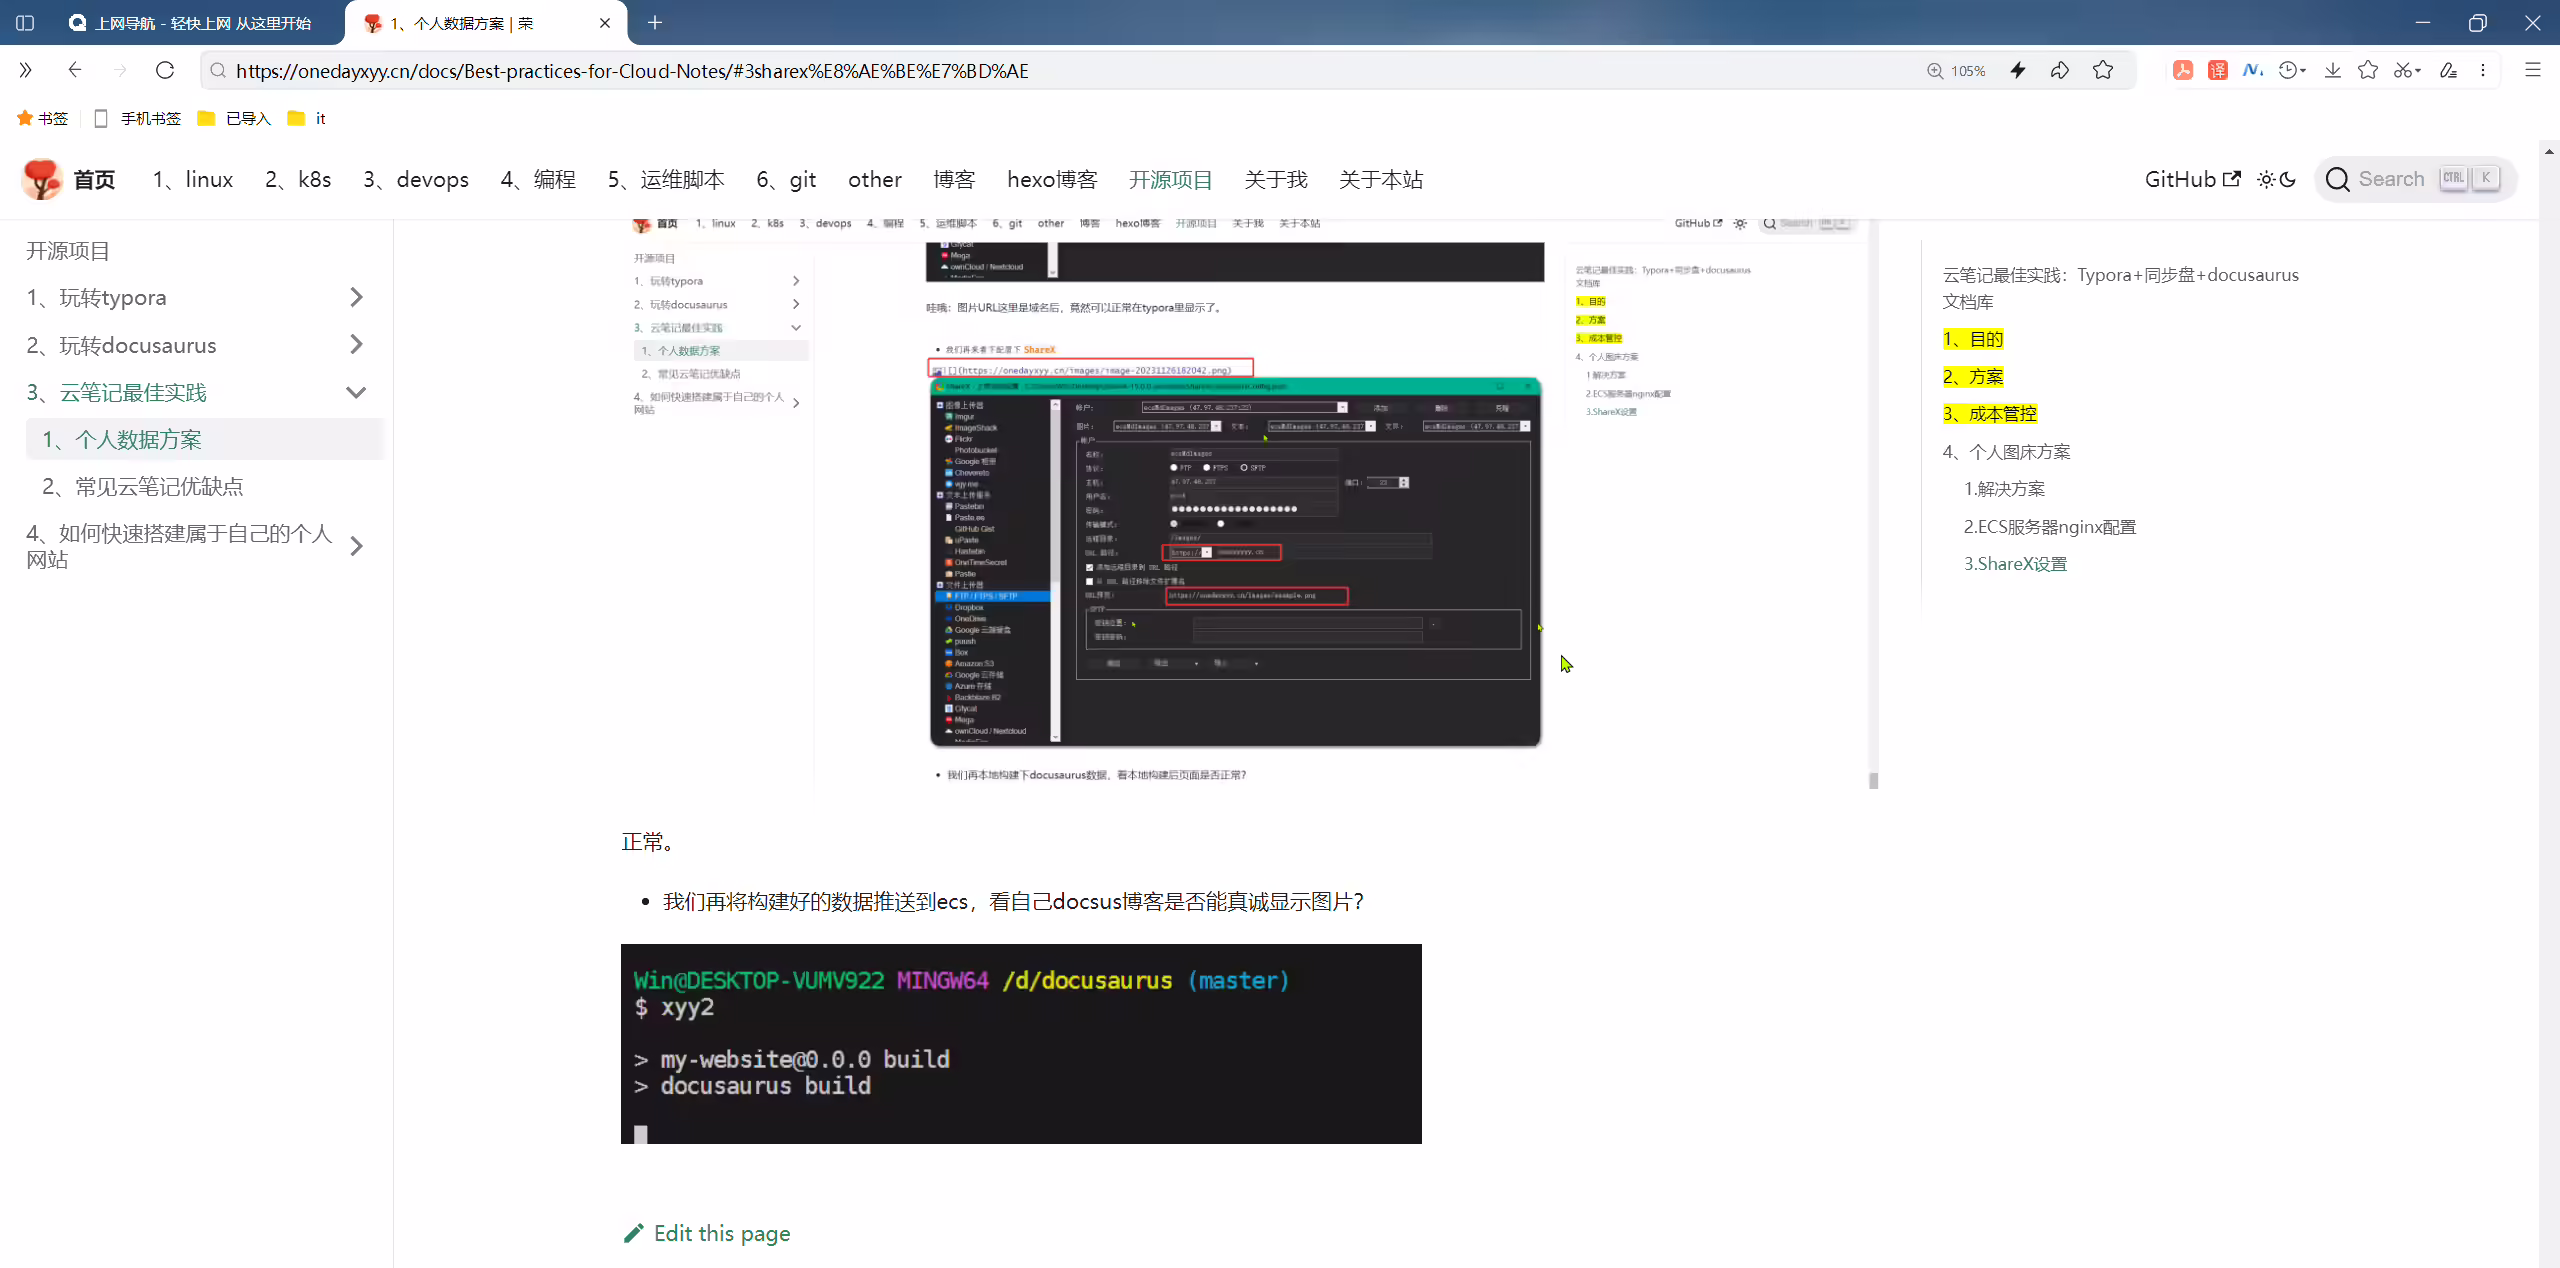Screen dimensions: 2560x1268
Task: Click the share arrow icon in address bar
Action: pos(2060,70)
